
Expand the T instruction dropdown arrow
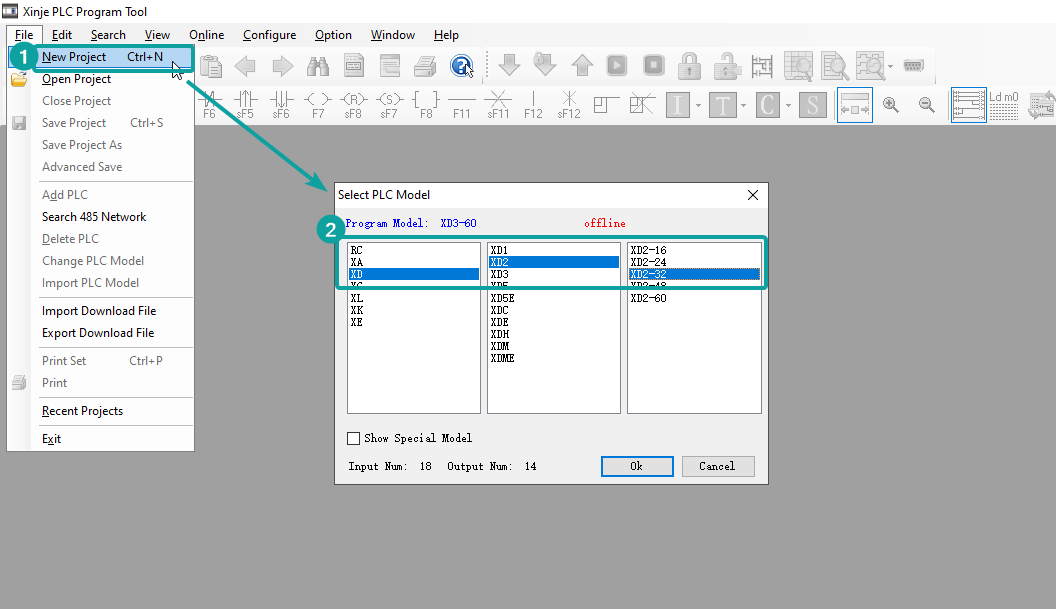tap(744, 105)
